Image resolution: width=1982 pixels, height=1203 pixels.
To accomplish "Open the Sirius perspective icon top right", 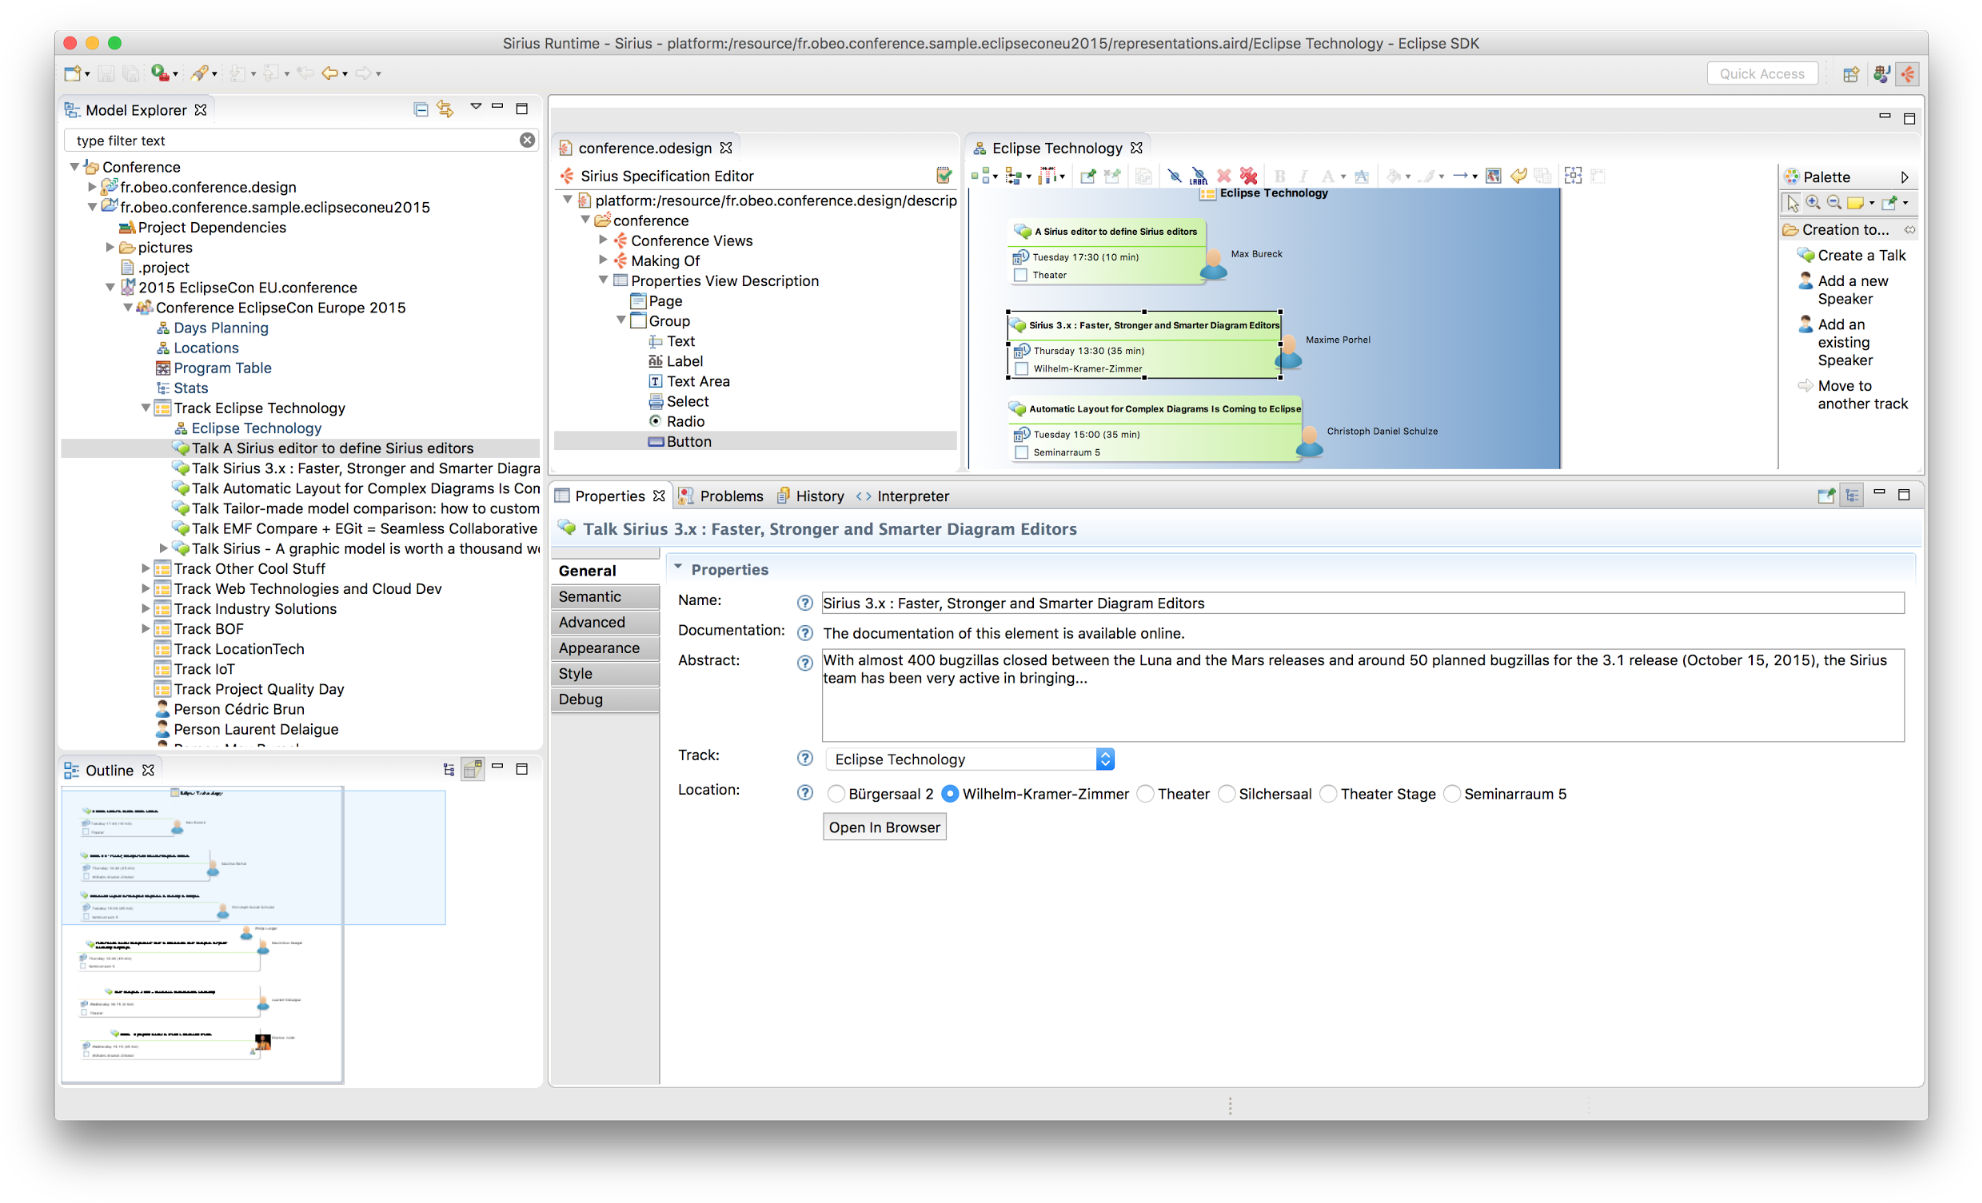I will click(x=1908, y=74).
